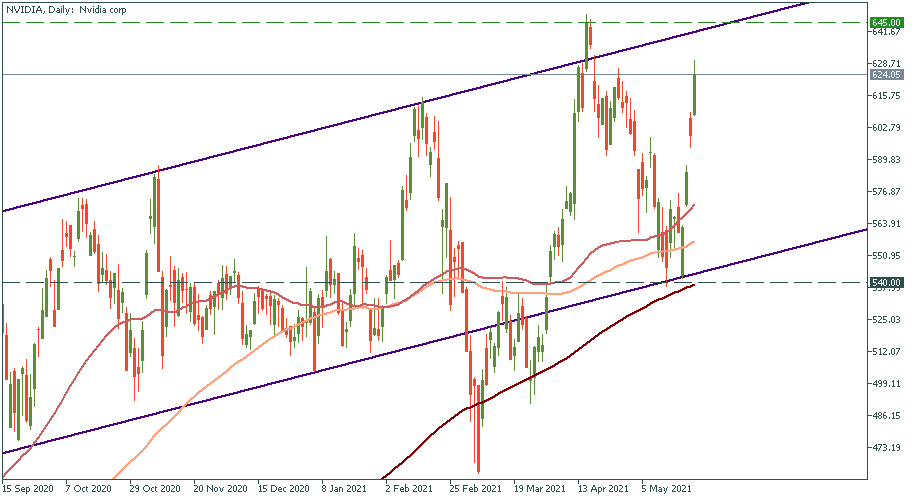
Task: Click the 473.19 price axis value
Action: point(886,447)
